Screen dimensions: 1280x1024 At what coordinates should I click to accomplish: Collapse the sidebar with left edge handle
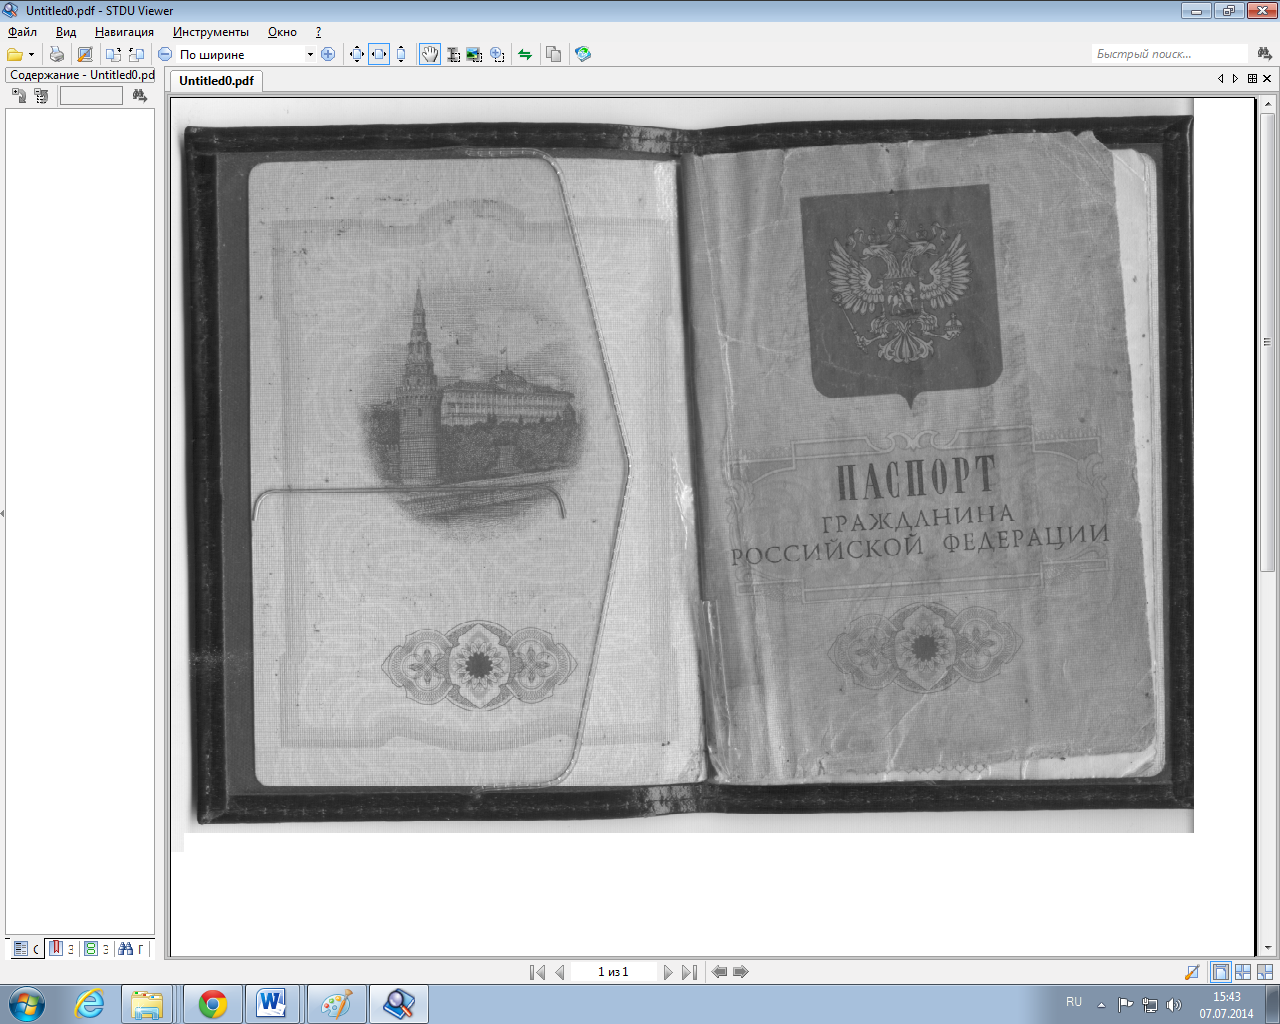point(2,513)
